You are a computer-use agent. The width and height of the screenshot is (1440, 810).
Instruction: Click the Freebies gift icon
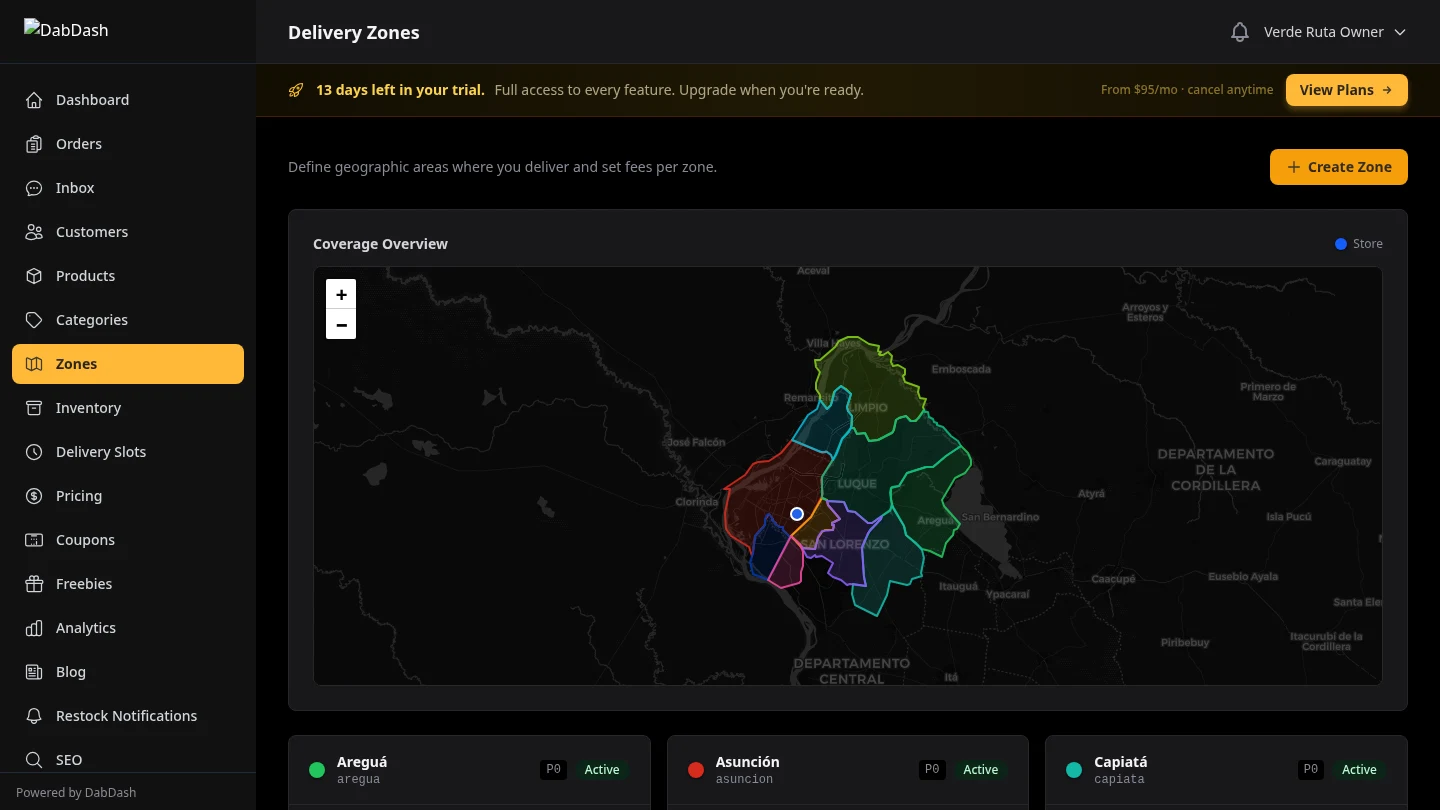33,584
